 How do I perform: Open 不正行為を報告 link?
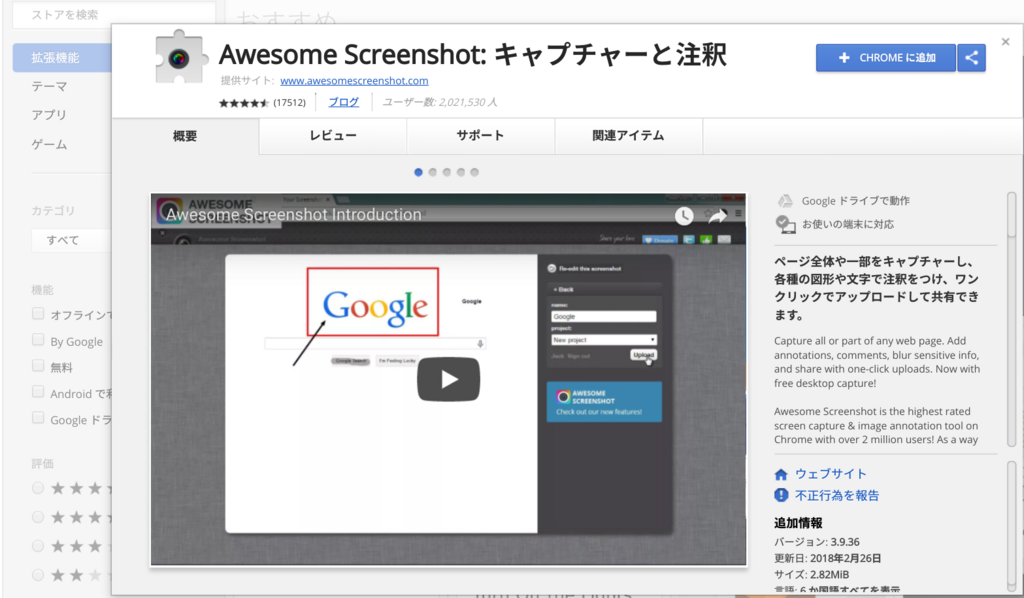pos(837,496)
